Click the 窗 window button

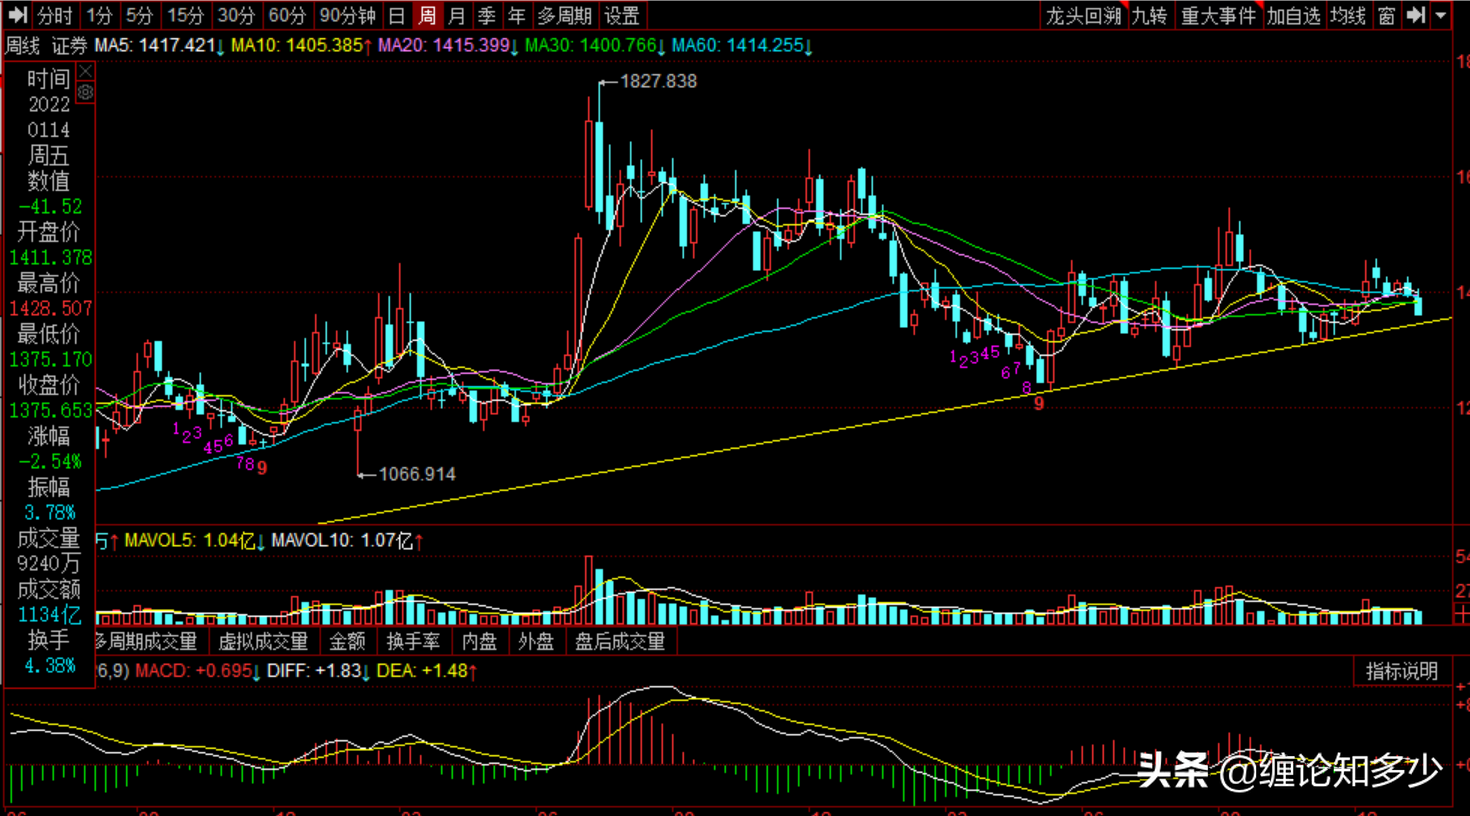[1386, 15]
